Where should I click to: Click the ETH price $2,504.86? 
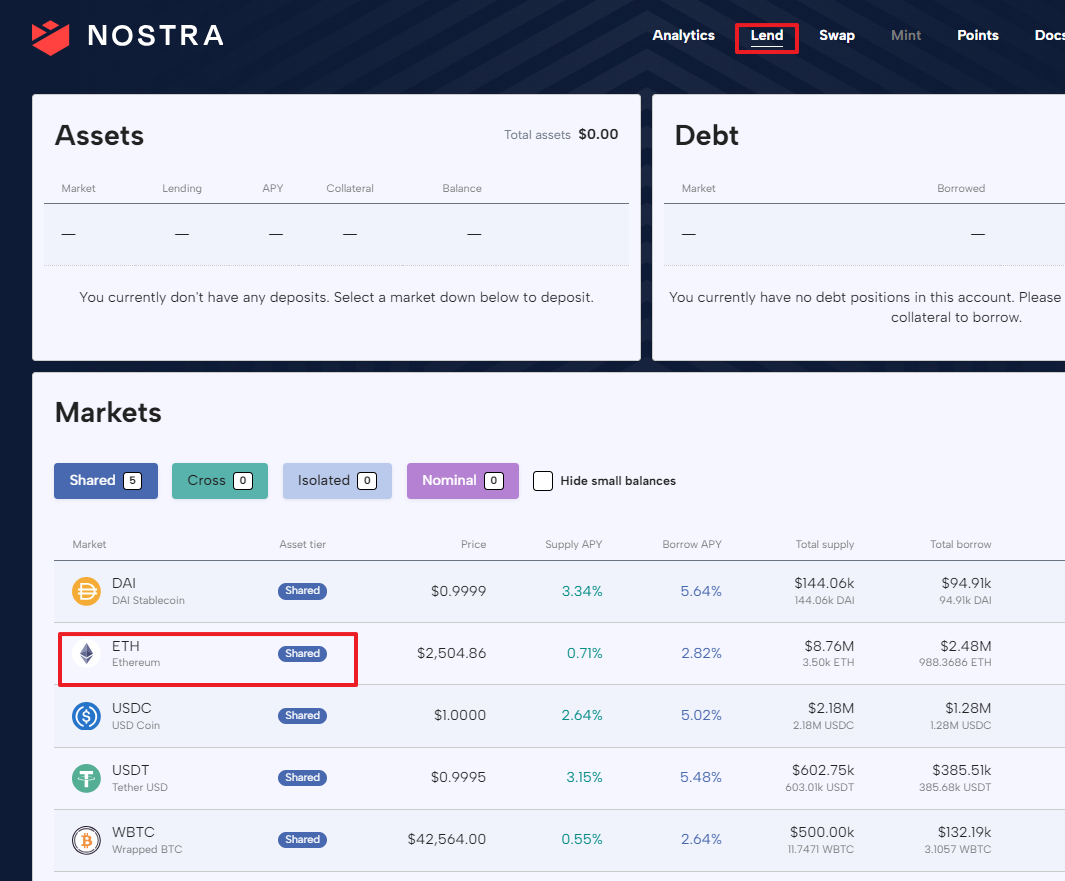point(452,653)
